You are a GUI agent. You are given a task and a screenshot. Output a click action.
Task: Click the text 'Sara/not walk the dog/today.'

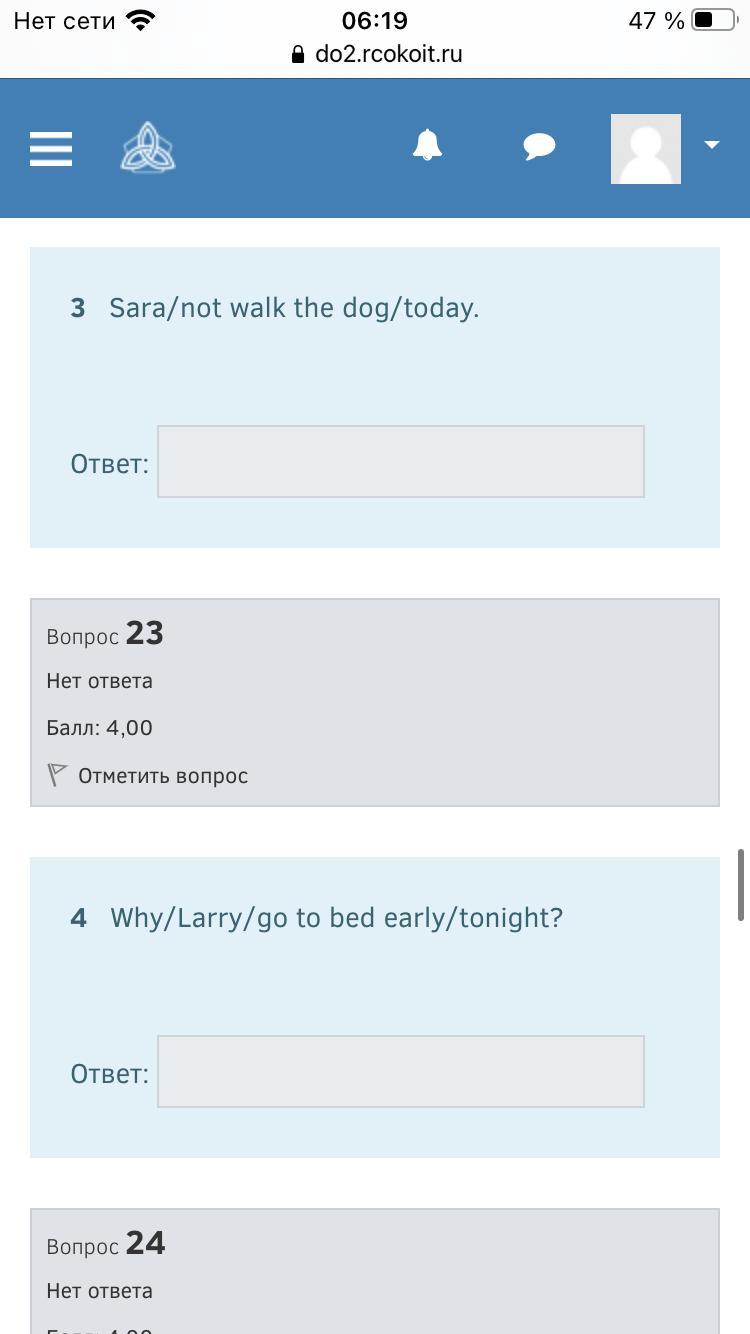294,308
